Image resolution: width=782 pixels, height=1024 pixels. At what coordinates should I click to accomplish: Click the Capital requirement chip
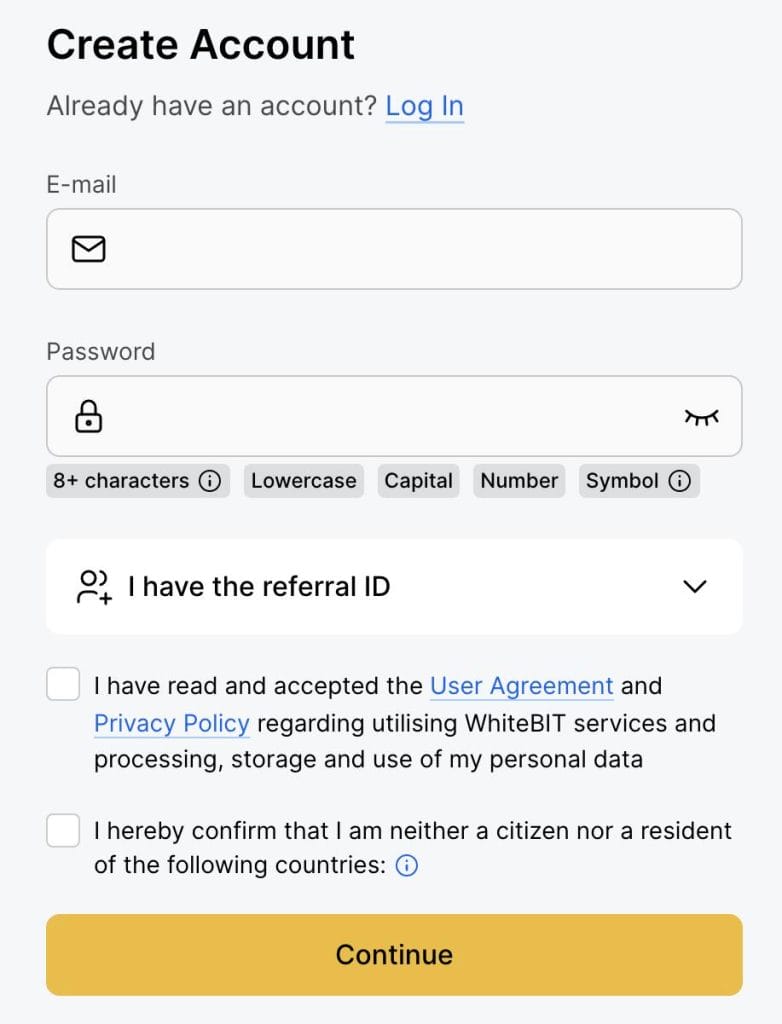[419, 481]
